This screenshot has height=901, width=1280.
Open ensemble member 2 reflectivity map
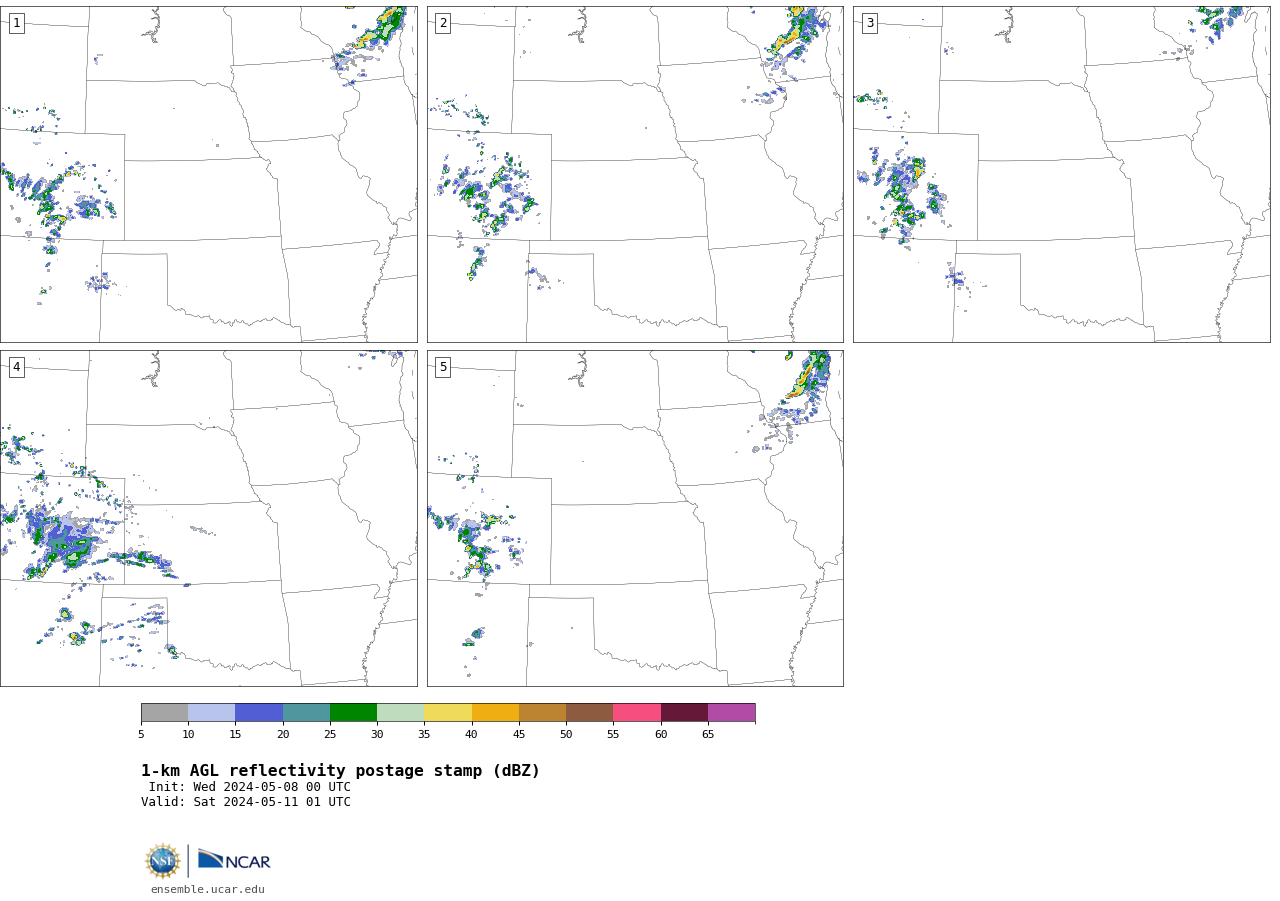point(635,174)
